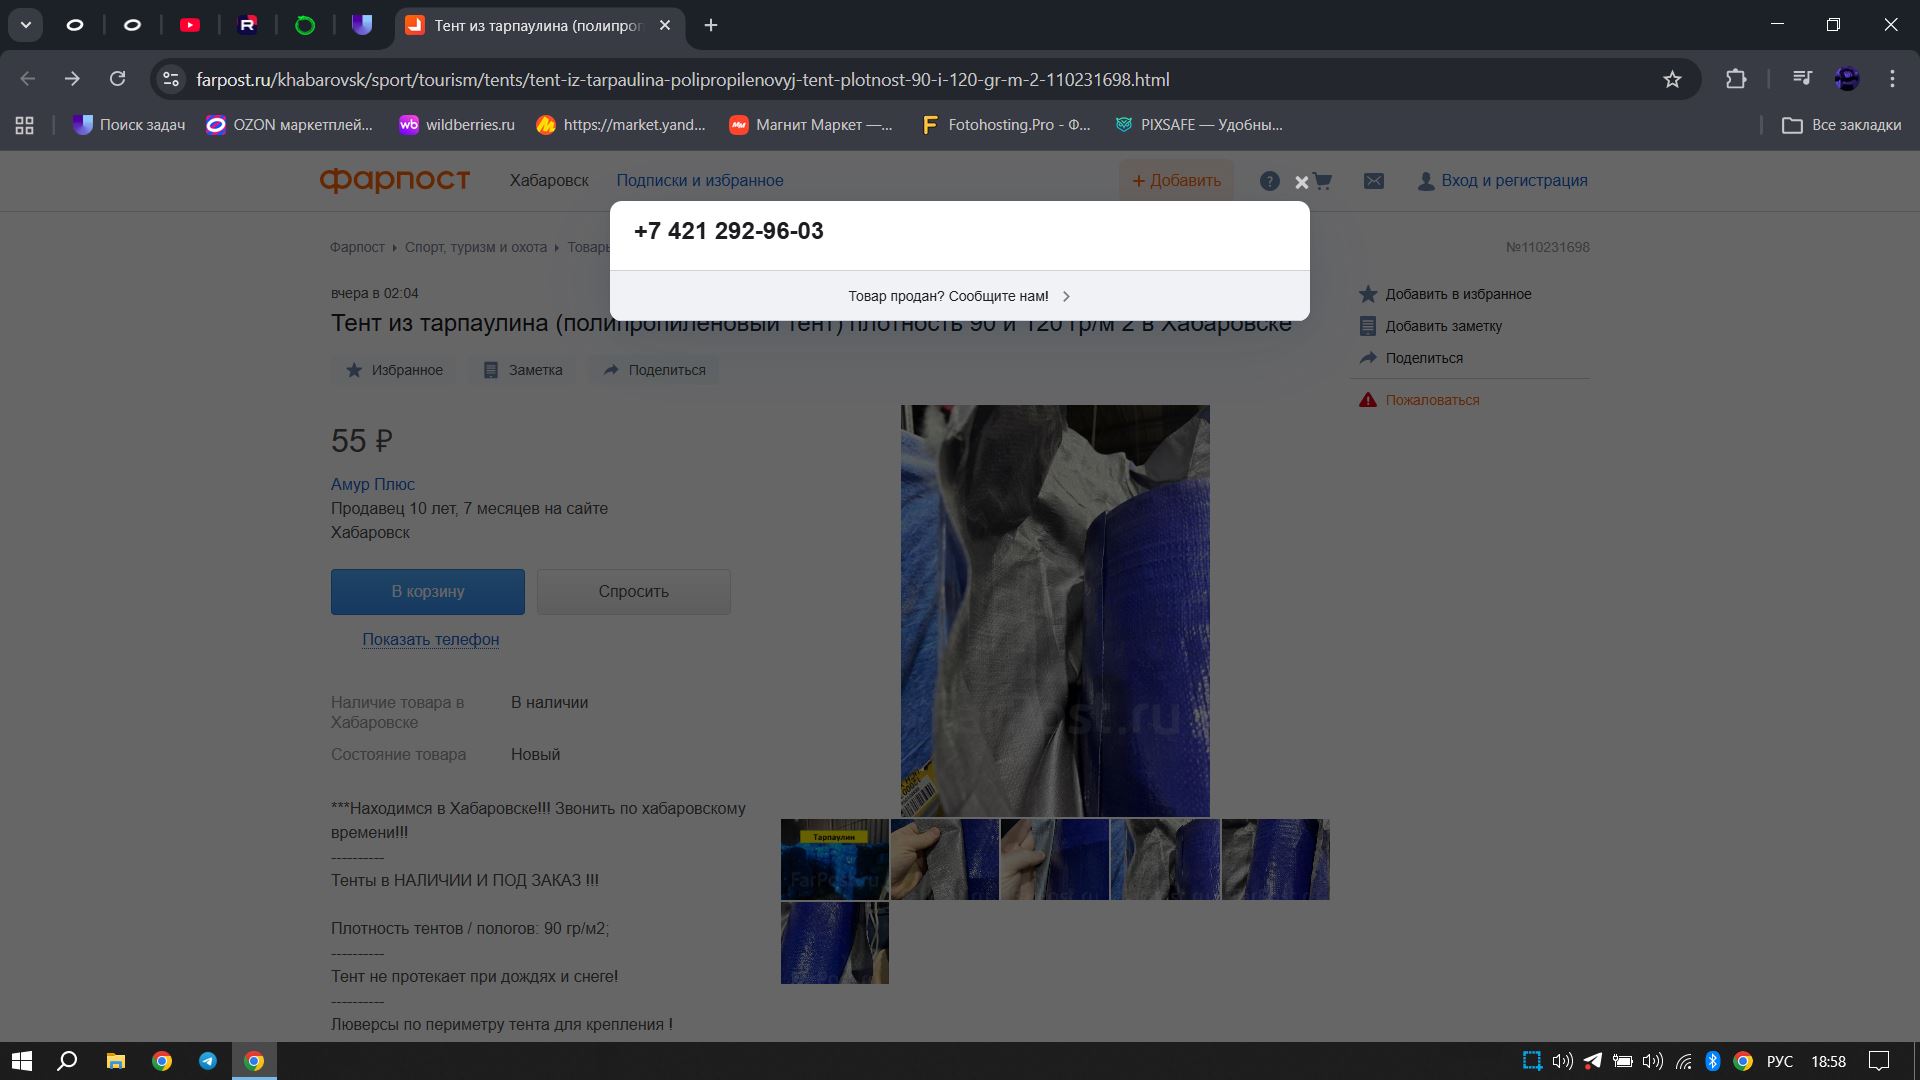Viewport: 1920px width, 1080px height.
Task: Click the Амур Плюс seller link
Action: click(372, 484)
